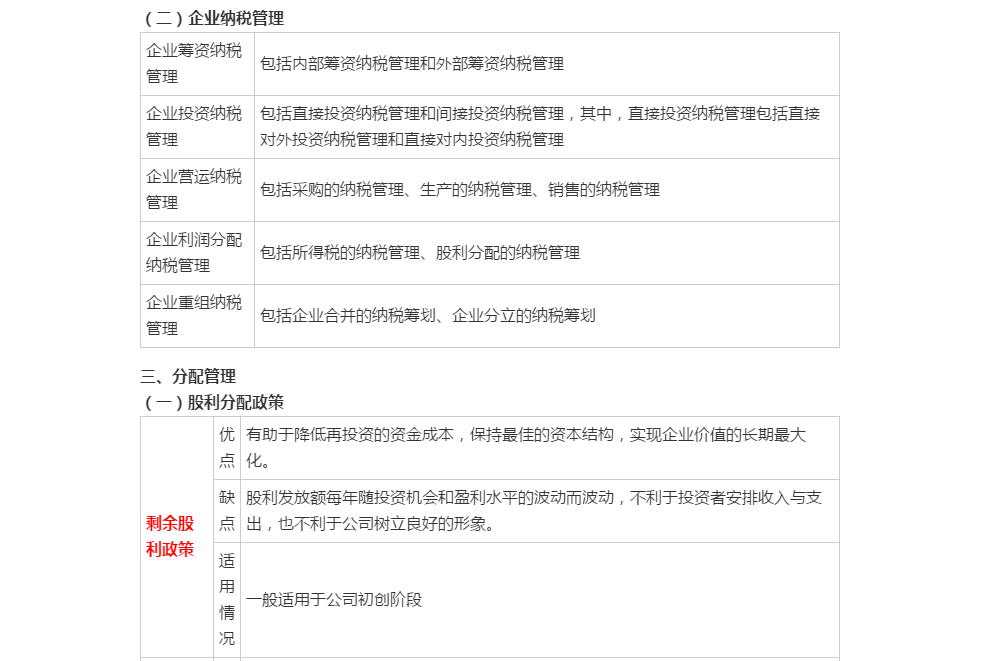
Task: Select the cell 企业筹资纳税管理
Action: click(x=194, y=64)
